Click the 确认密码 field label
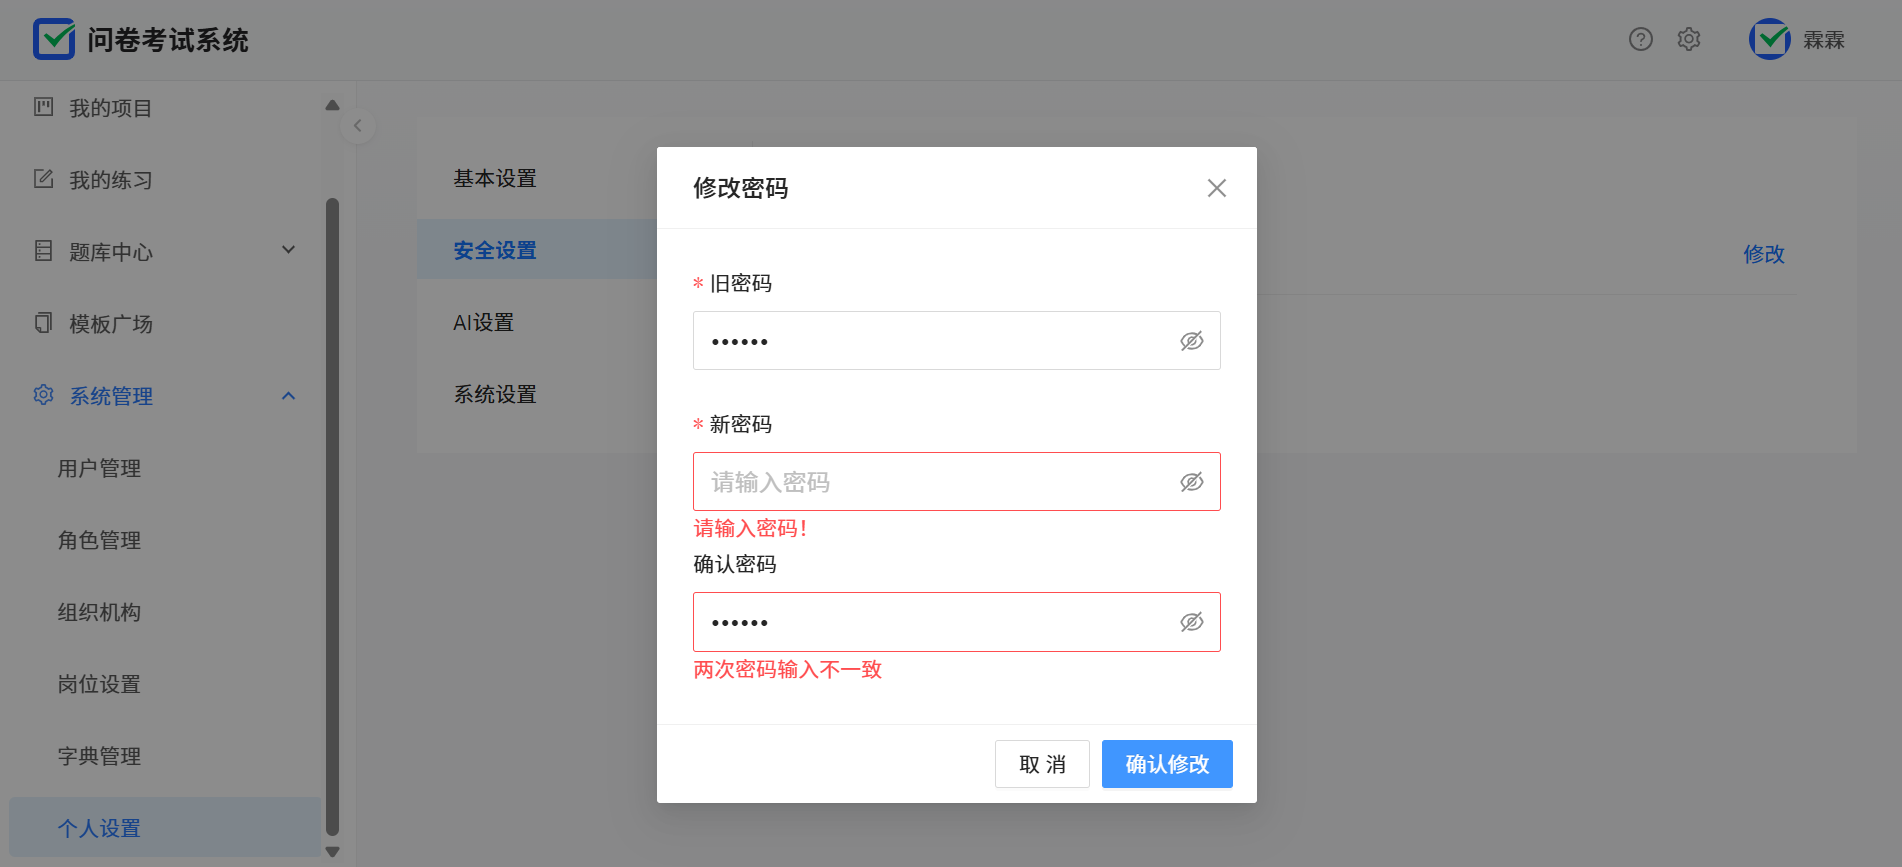1902x867 pixels. point(735,564)
